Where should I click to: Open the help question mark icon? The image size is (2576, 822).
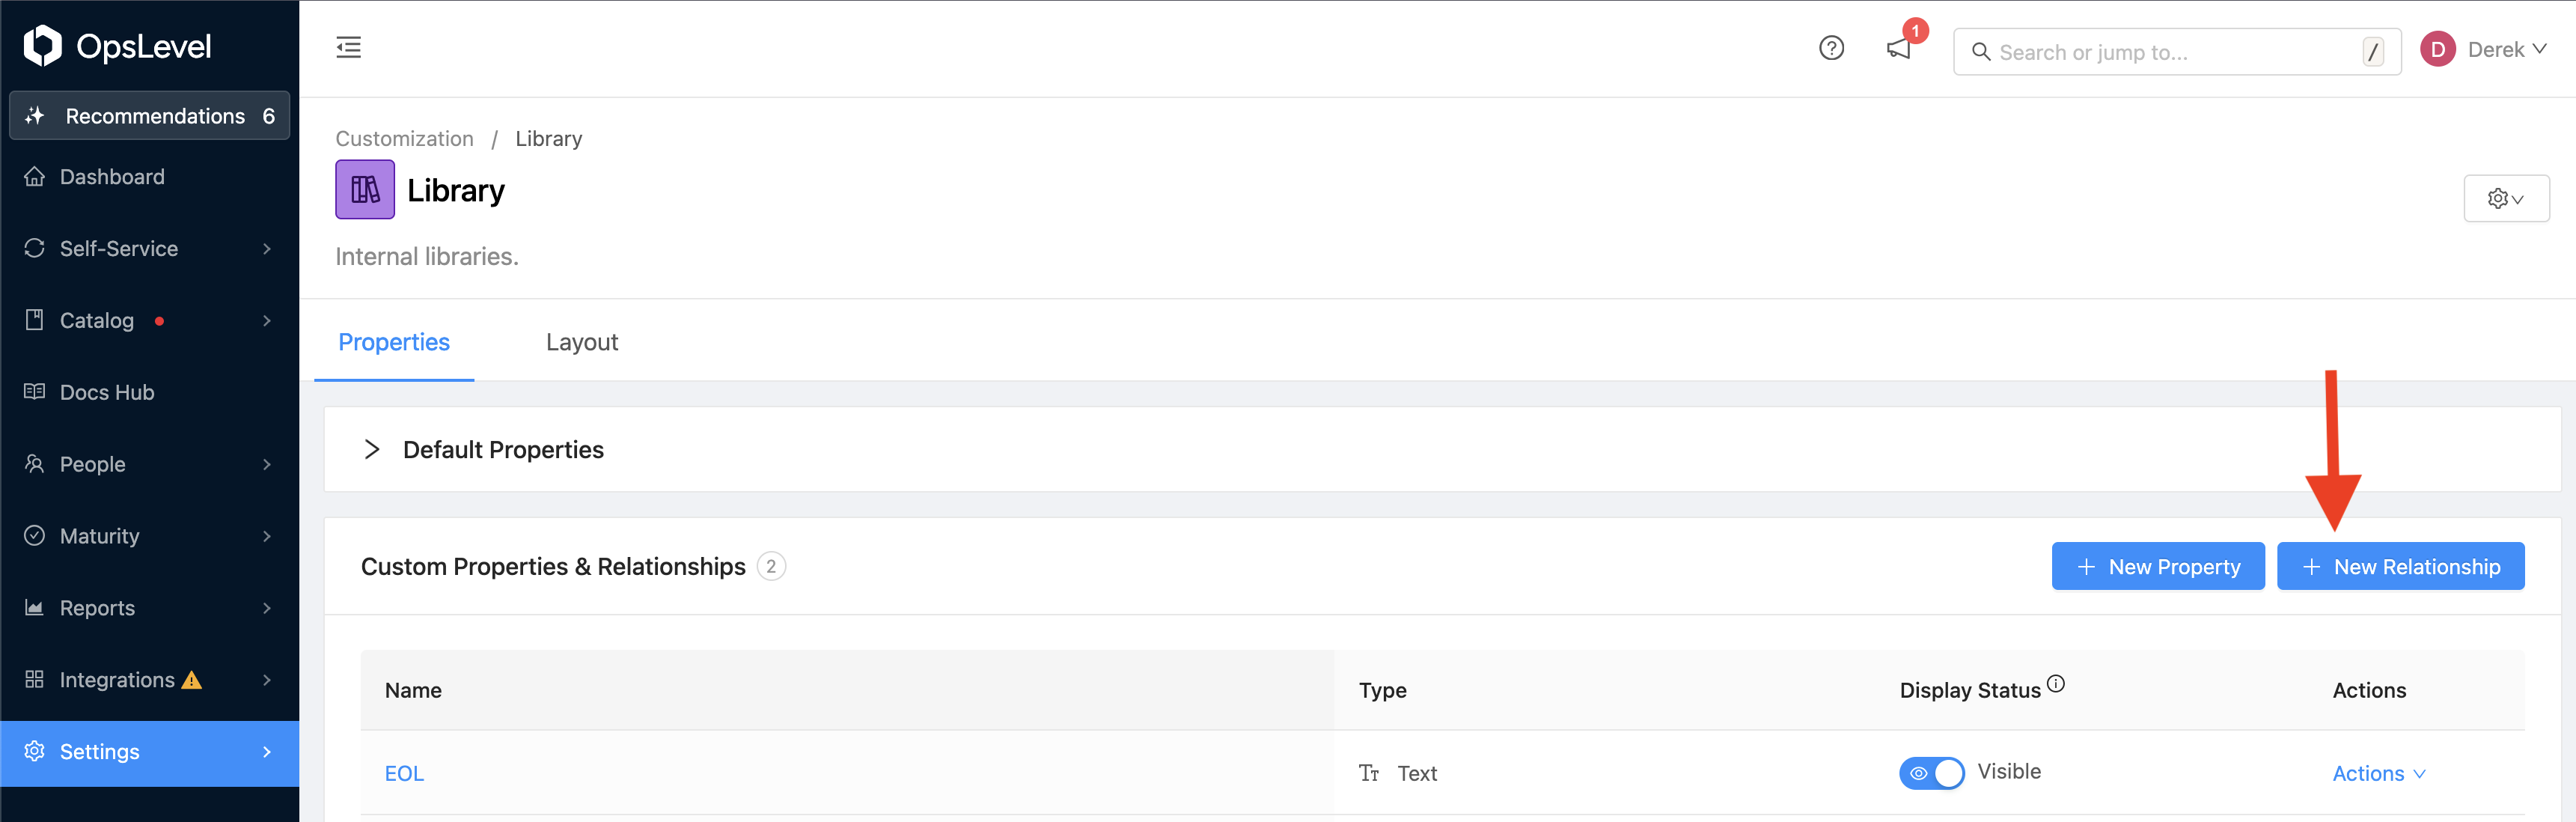pos(1831,48)
